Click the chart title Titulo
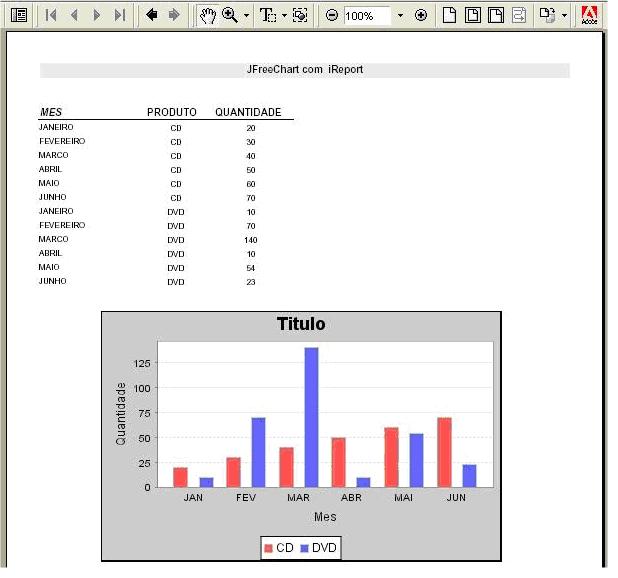Image resolution: width=618 pixels, height=578 pixels. (301, 324)
